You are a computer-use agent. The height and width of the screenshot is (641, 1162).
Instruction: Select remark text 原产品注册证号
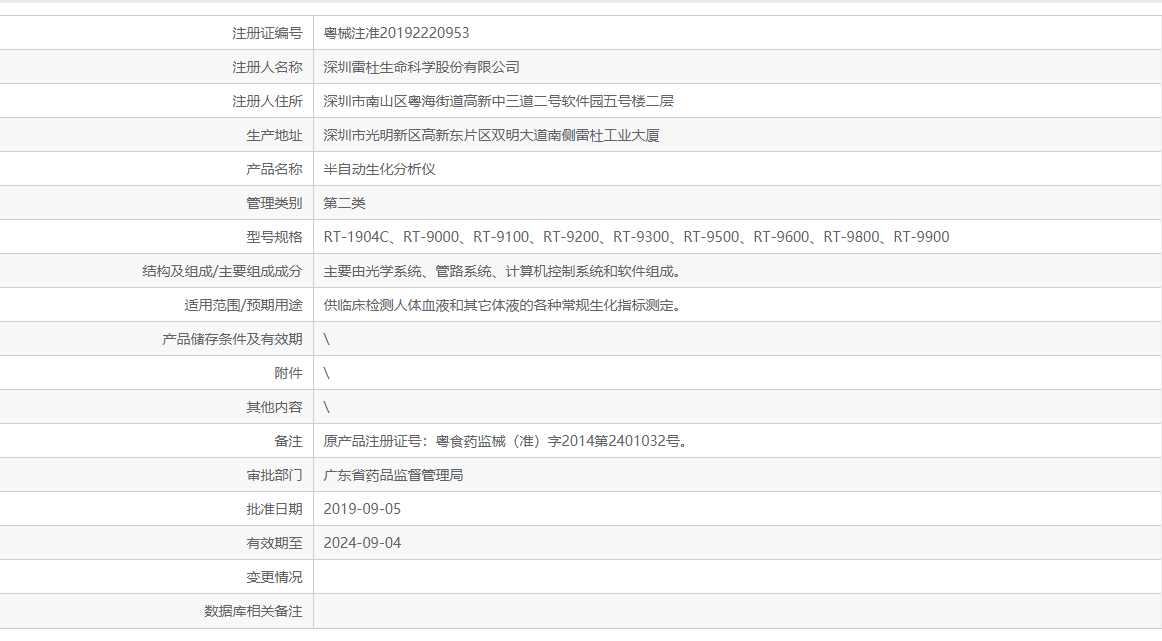(507, 441)
